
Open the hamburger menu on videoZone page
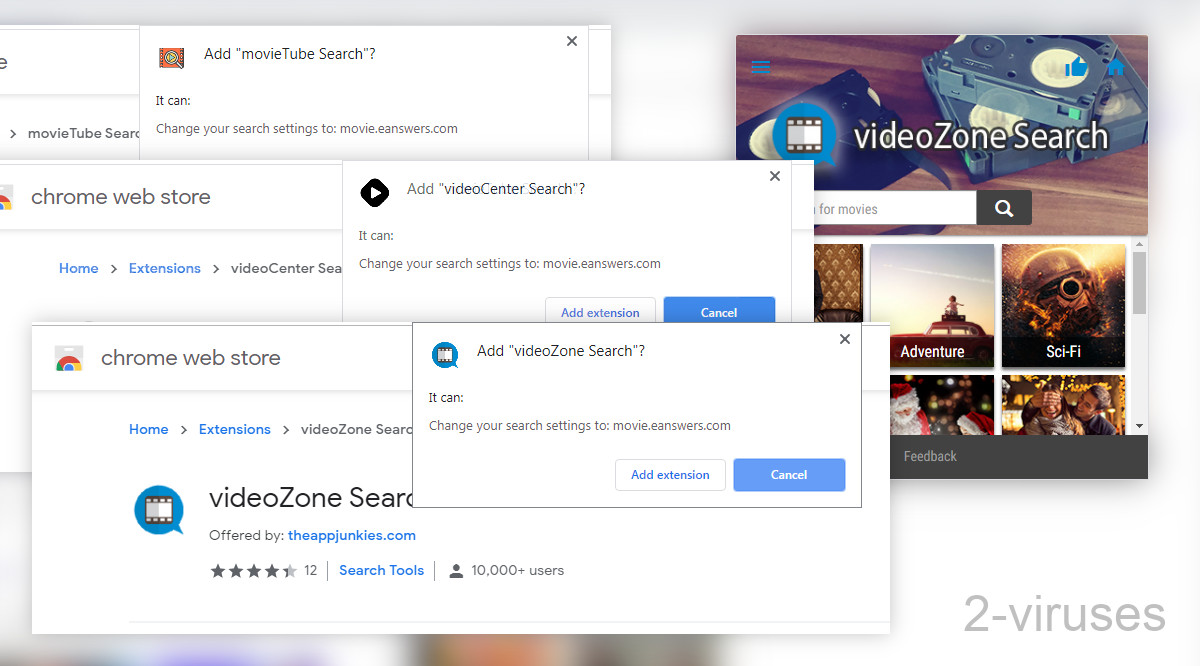pyautogui.click(x=761, y=67)
